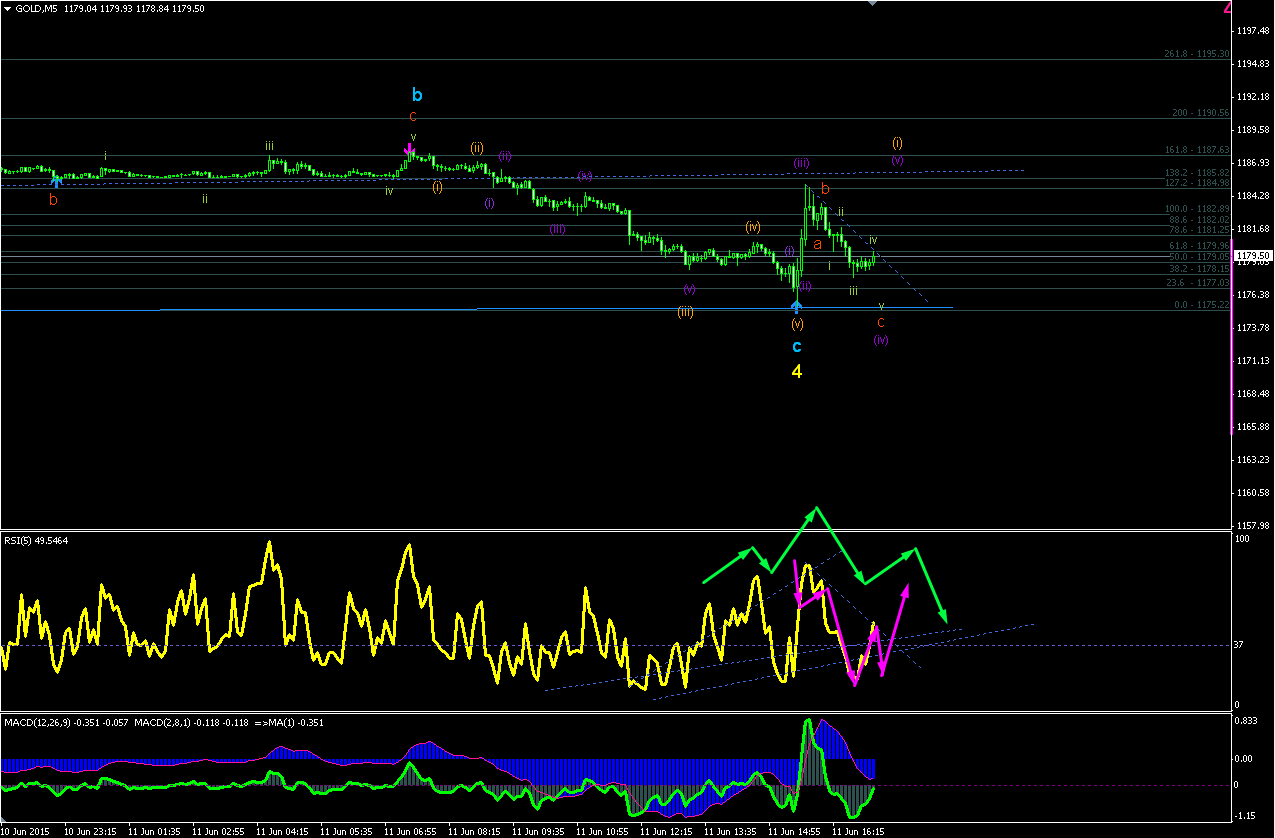The image size is (1275, 838).
Task: Click the 1171.13 price axis label
Action: 1254,361
